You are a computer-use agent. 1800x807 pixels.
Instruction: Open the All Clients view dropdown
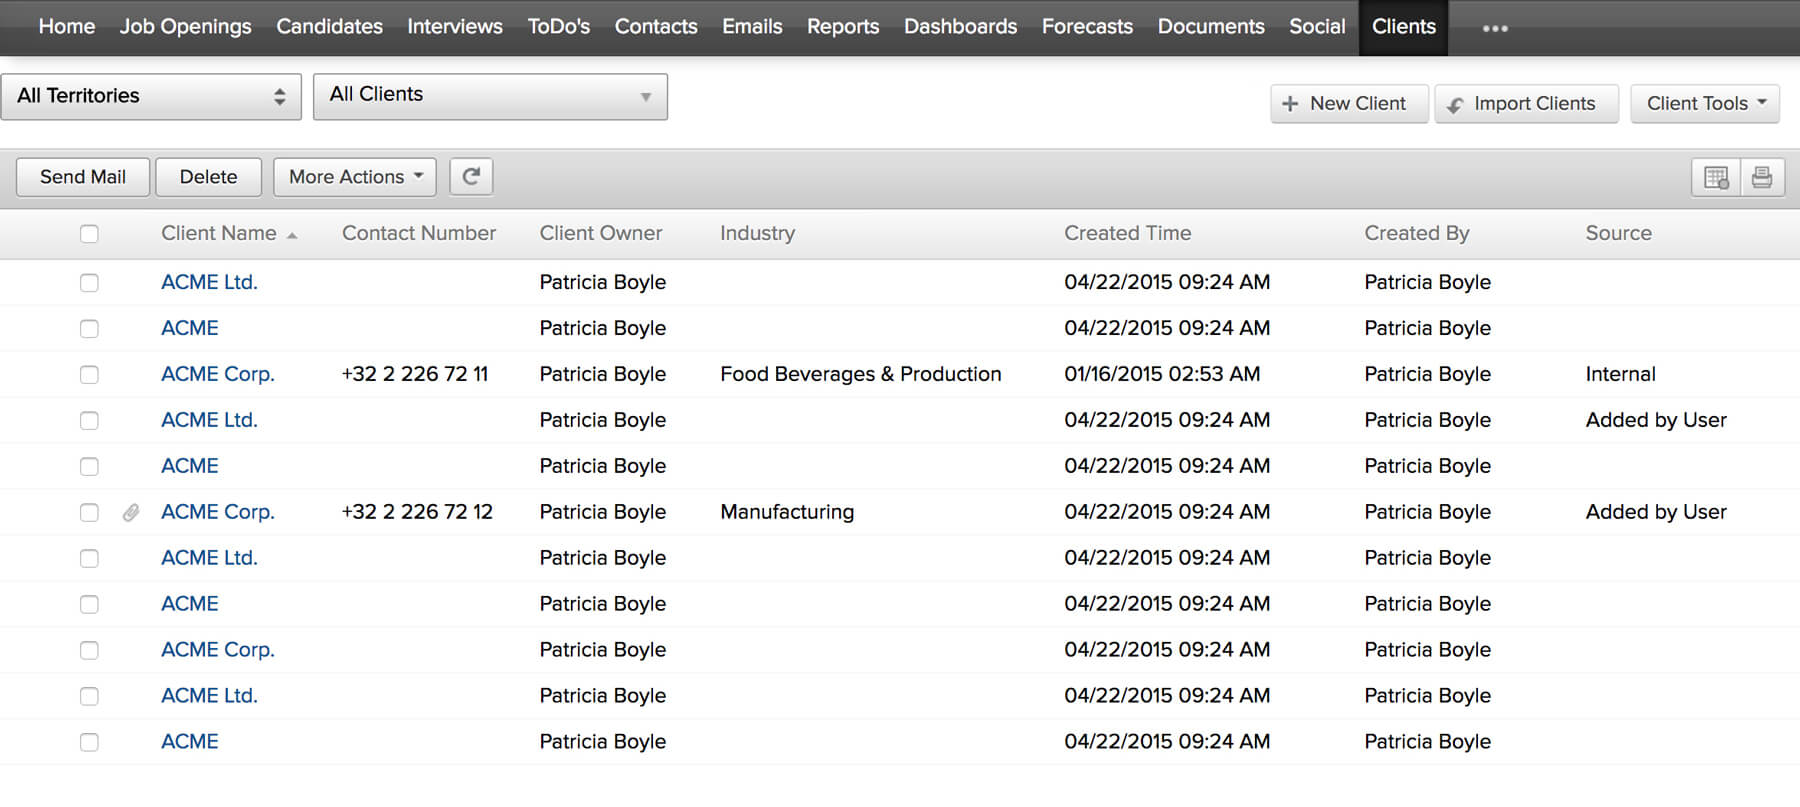[490, 96]
